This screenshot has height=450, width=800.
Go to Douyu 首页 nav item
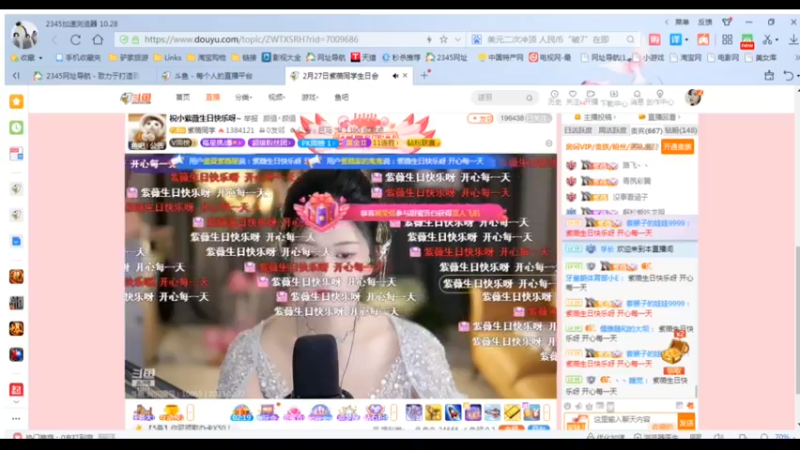[x=183, y=97]
